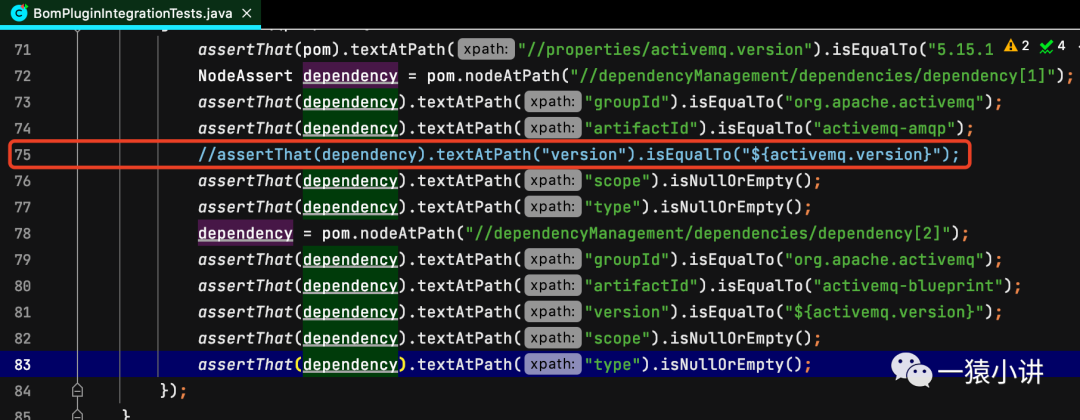Click the xpath hint before "scope" on line 76
Viewport: 1080px width, 420px height.
click(552, 182)
